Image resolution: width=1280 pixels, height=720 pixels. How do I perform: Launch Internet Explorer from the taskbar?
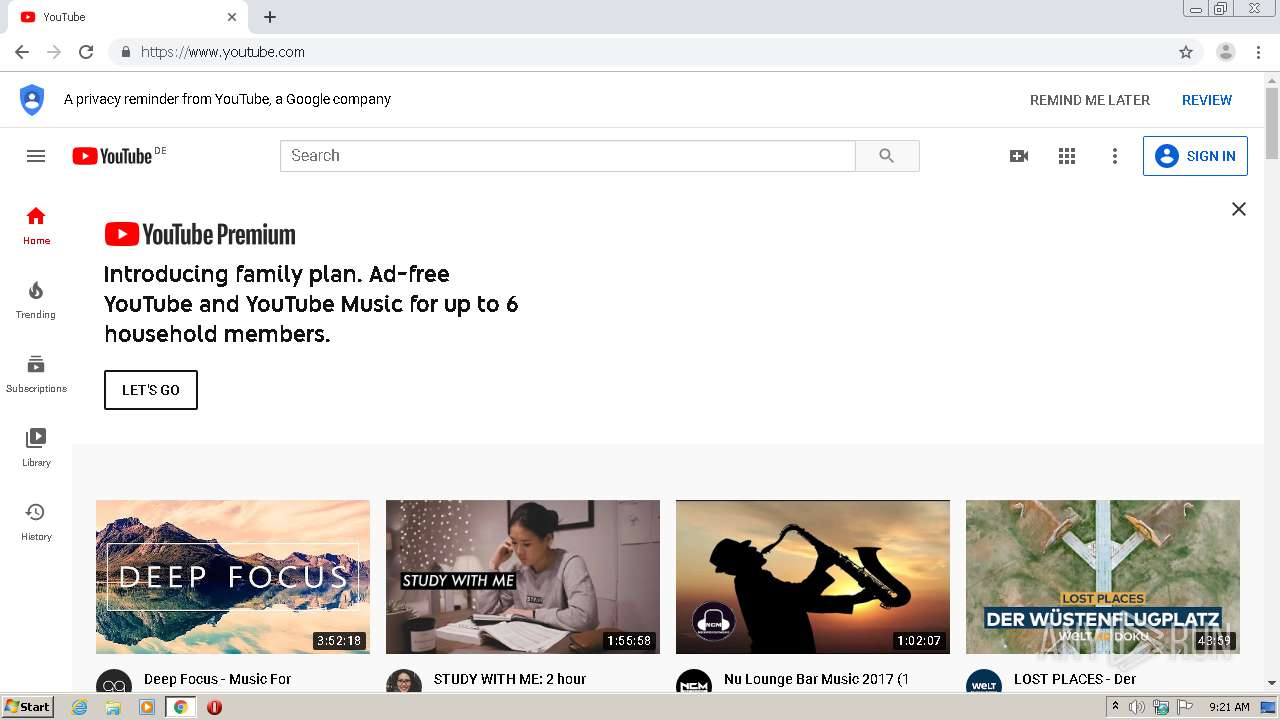80,707
